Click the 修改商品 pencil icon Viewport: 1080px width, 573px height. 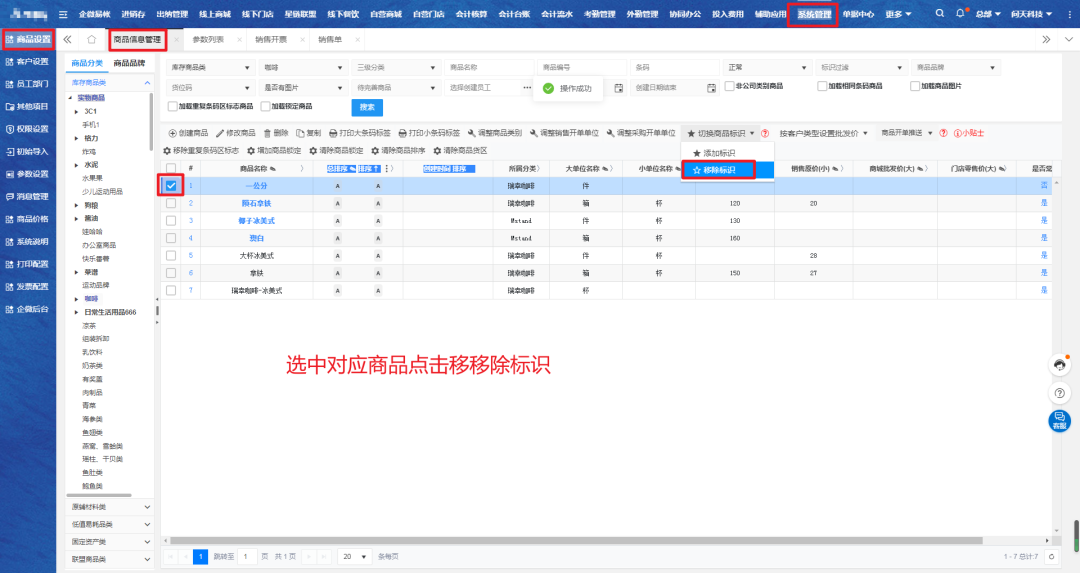[220, 133]
